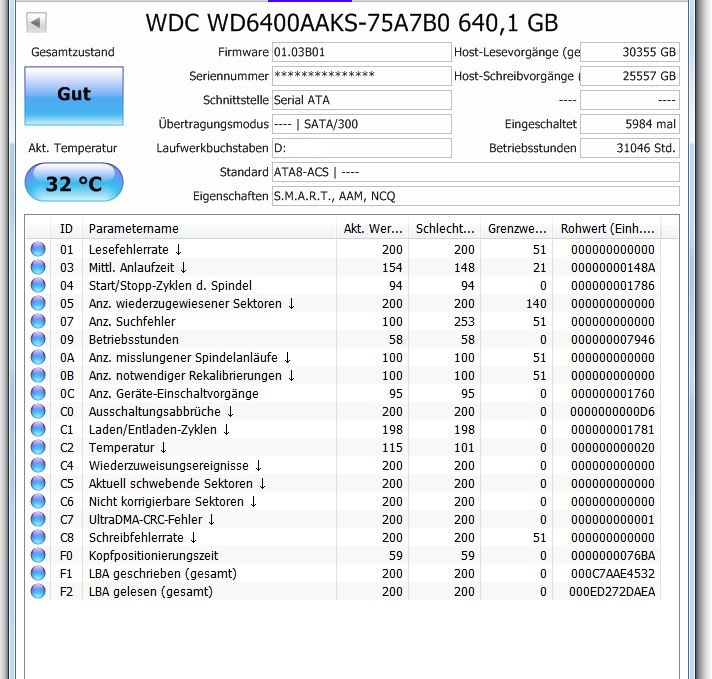Click the Laufwerkbuchstaben field D:
712x679 pixels.
361,148
